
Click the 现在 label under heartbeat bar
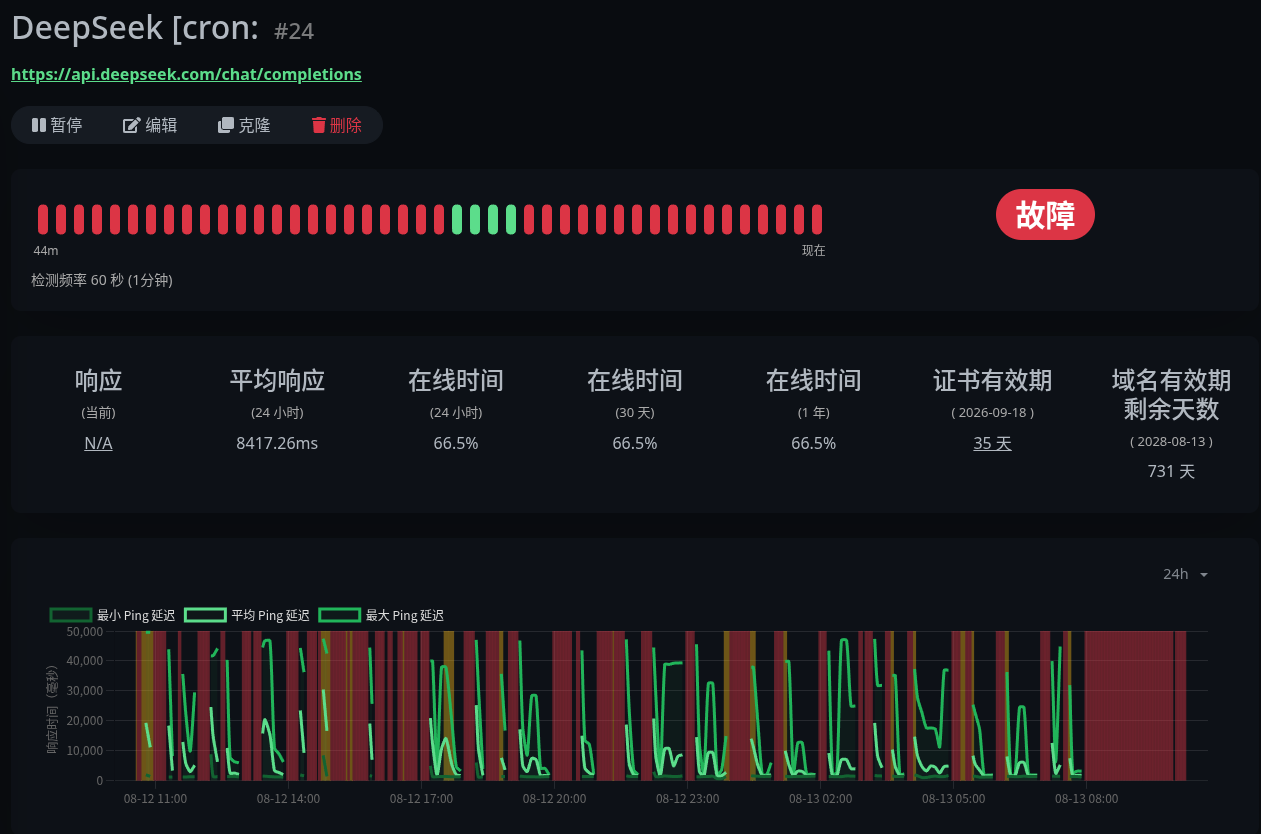(x=814, y=250)
